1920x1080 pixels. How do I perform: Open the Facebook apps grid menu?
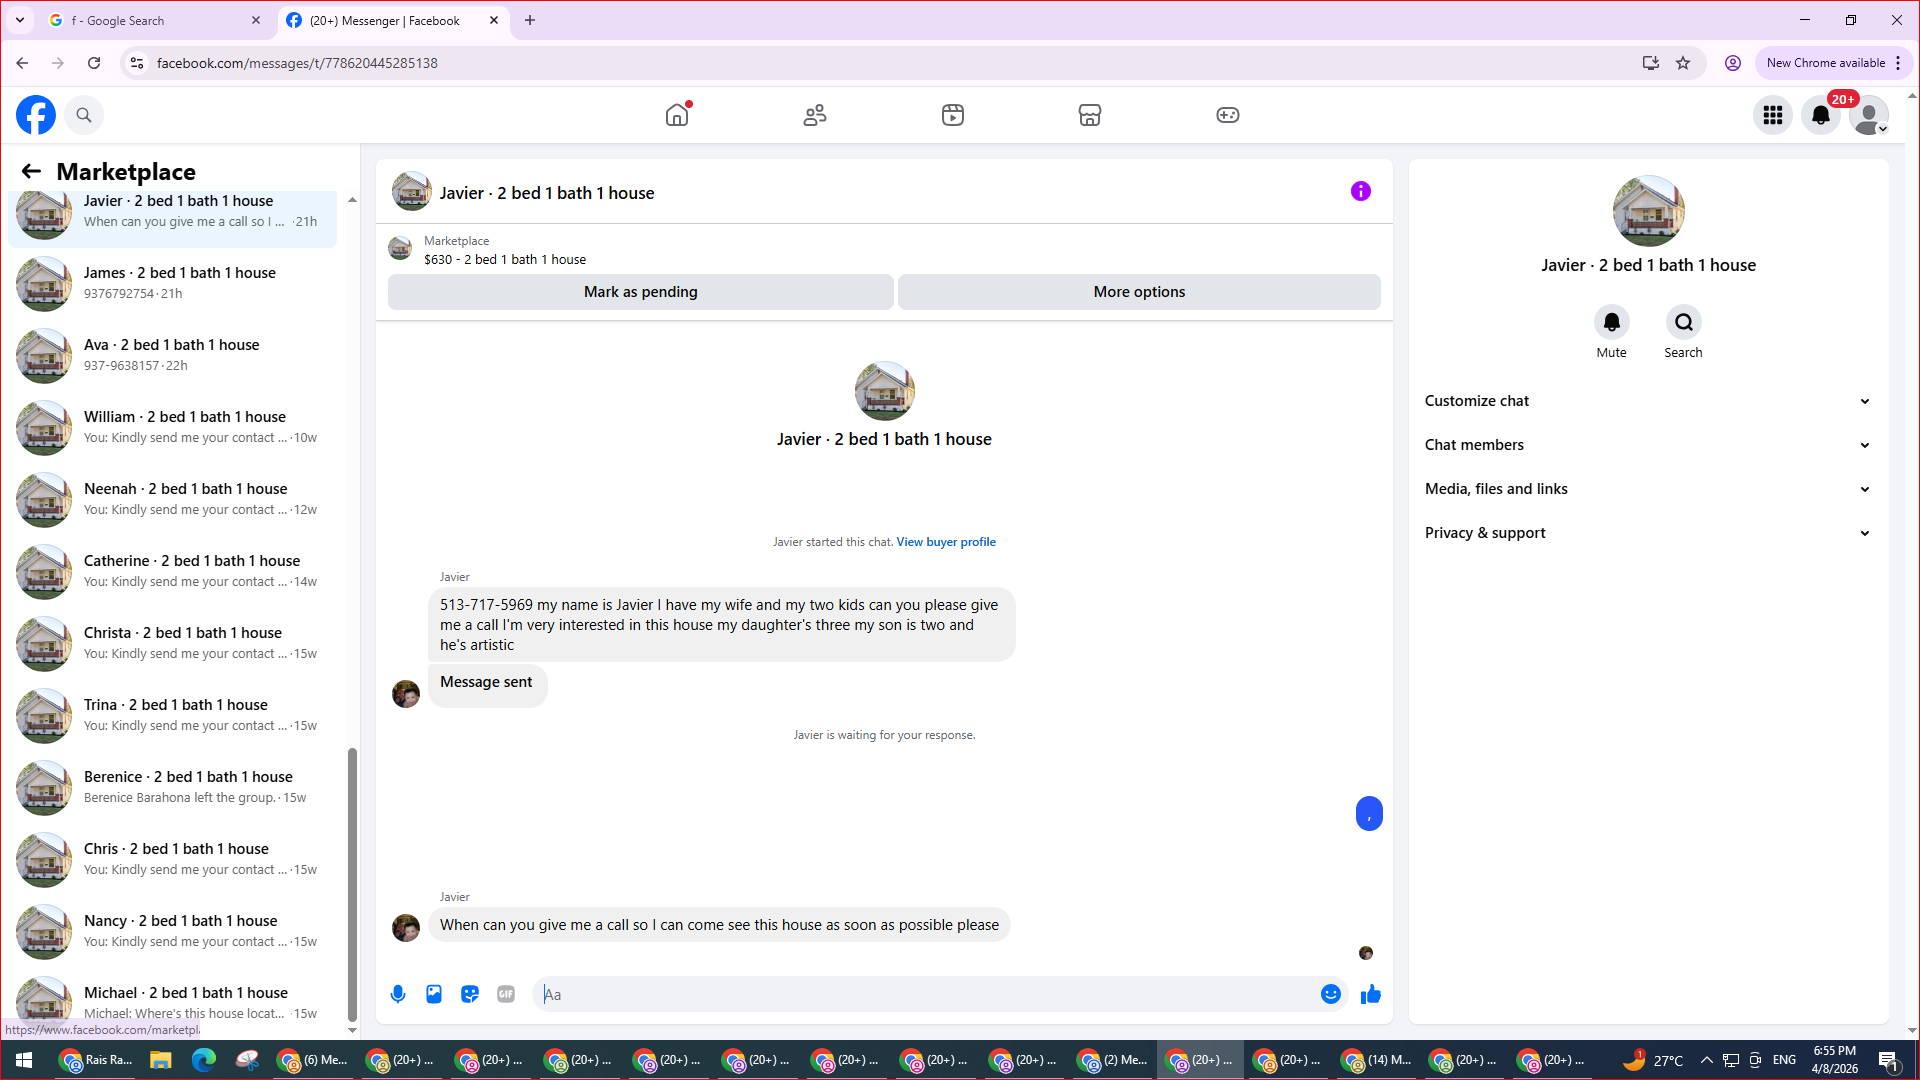1773,115
